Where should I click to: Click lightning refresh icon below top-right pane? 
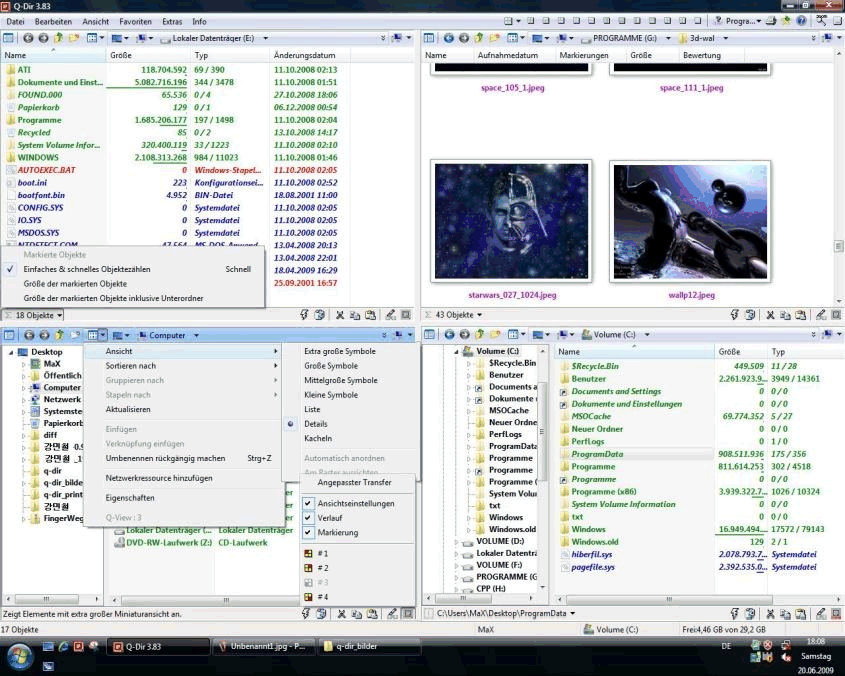click(x=735, y=315)
